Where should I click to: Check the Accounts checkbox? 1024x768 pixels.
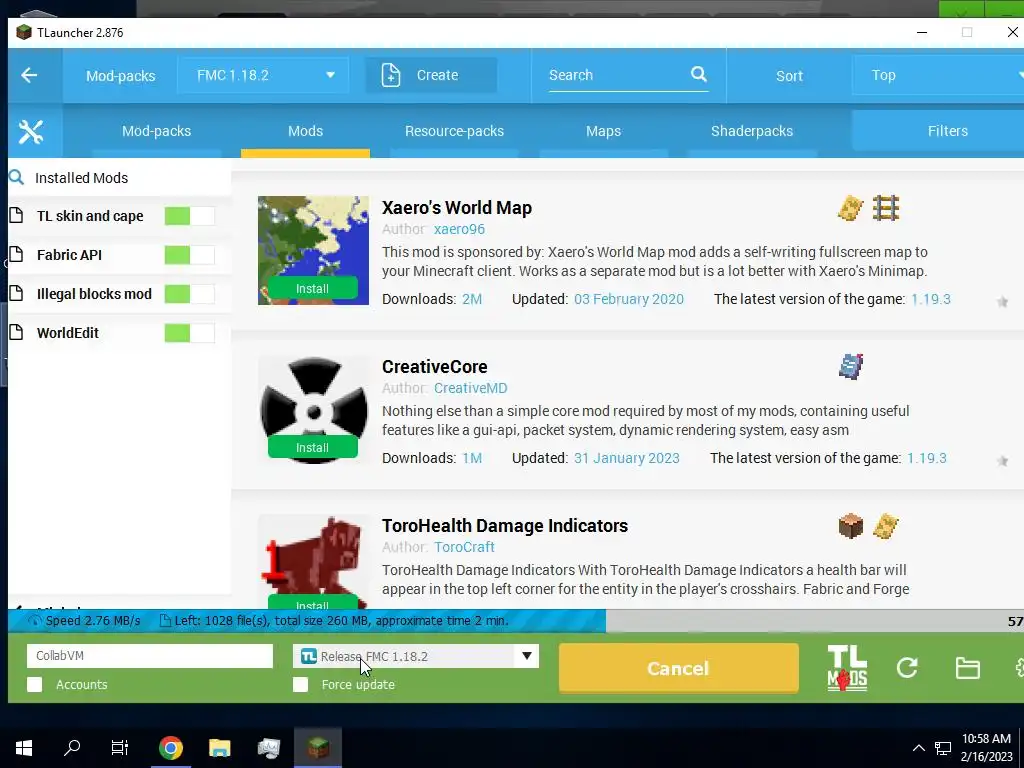click(x=35, y=684)
